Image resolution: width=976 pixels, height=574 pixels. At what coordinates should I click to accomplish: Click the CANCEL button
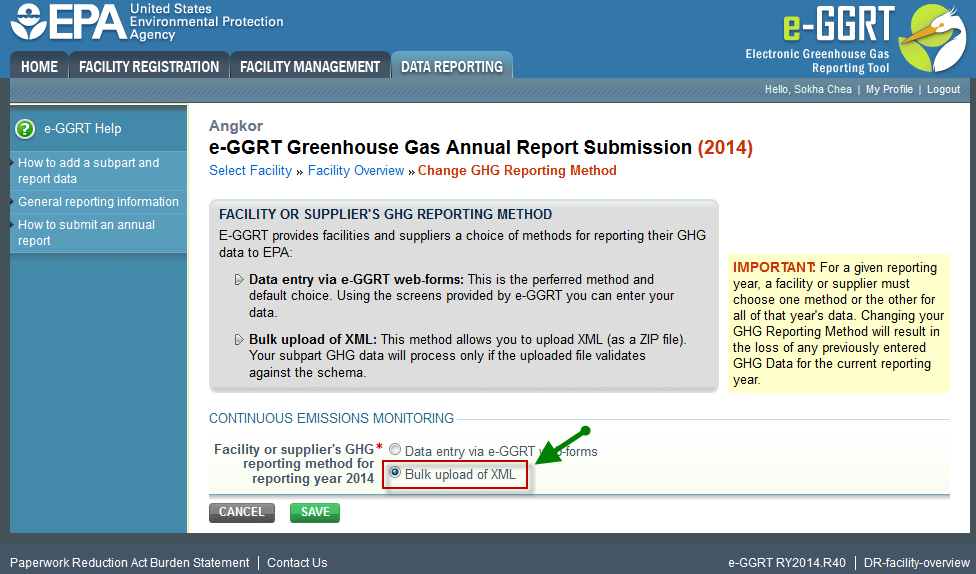[242, 512]
